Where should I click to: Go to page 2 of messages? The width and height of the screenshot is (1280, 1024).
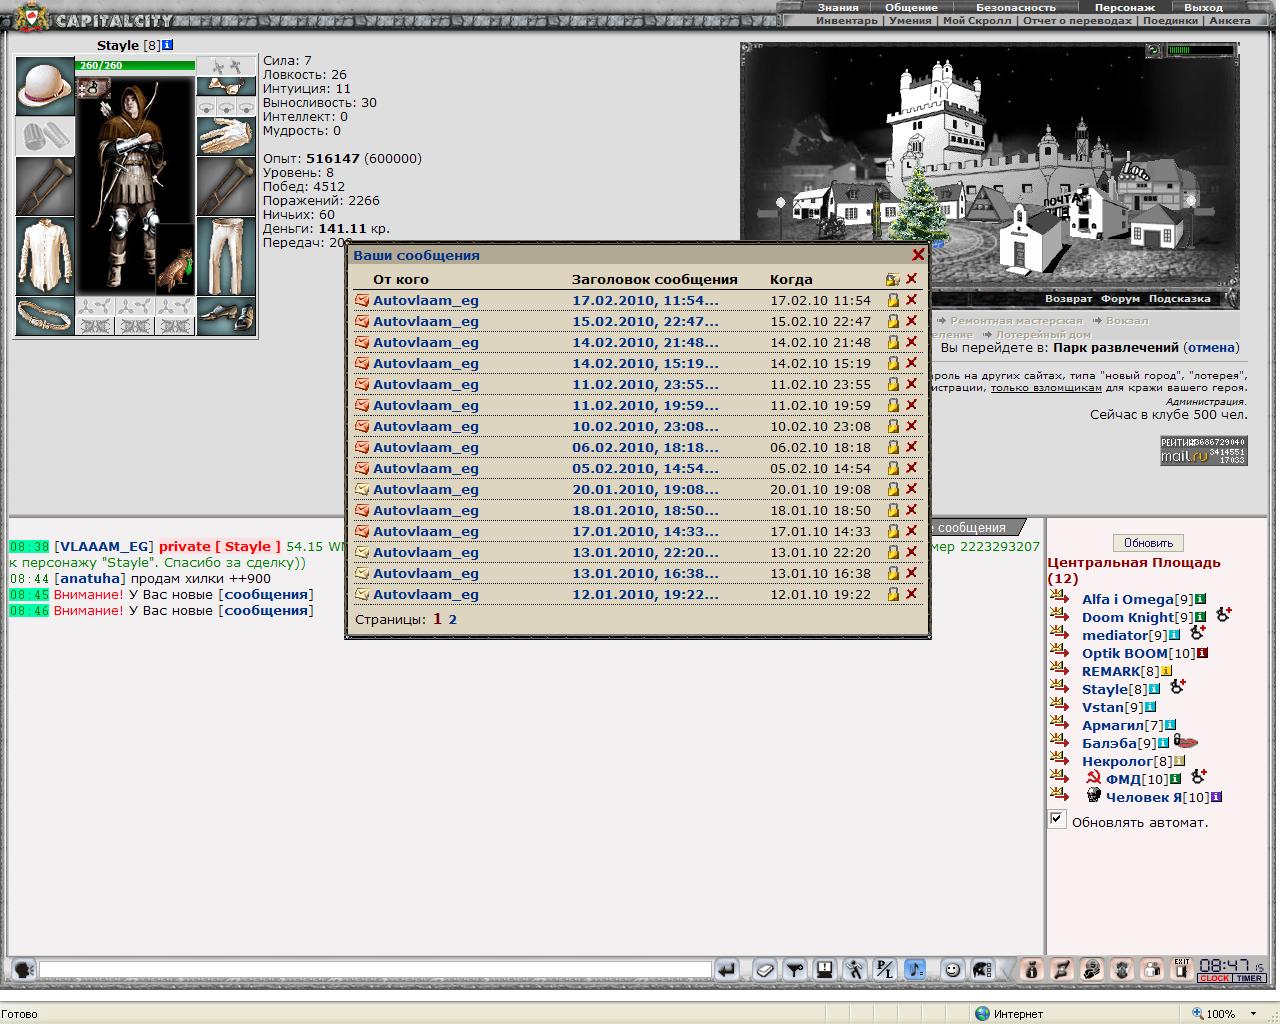click(452, 619)
